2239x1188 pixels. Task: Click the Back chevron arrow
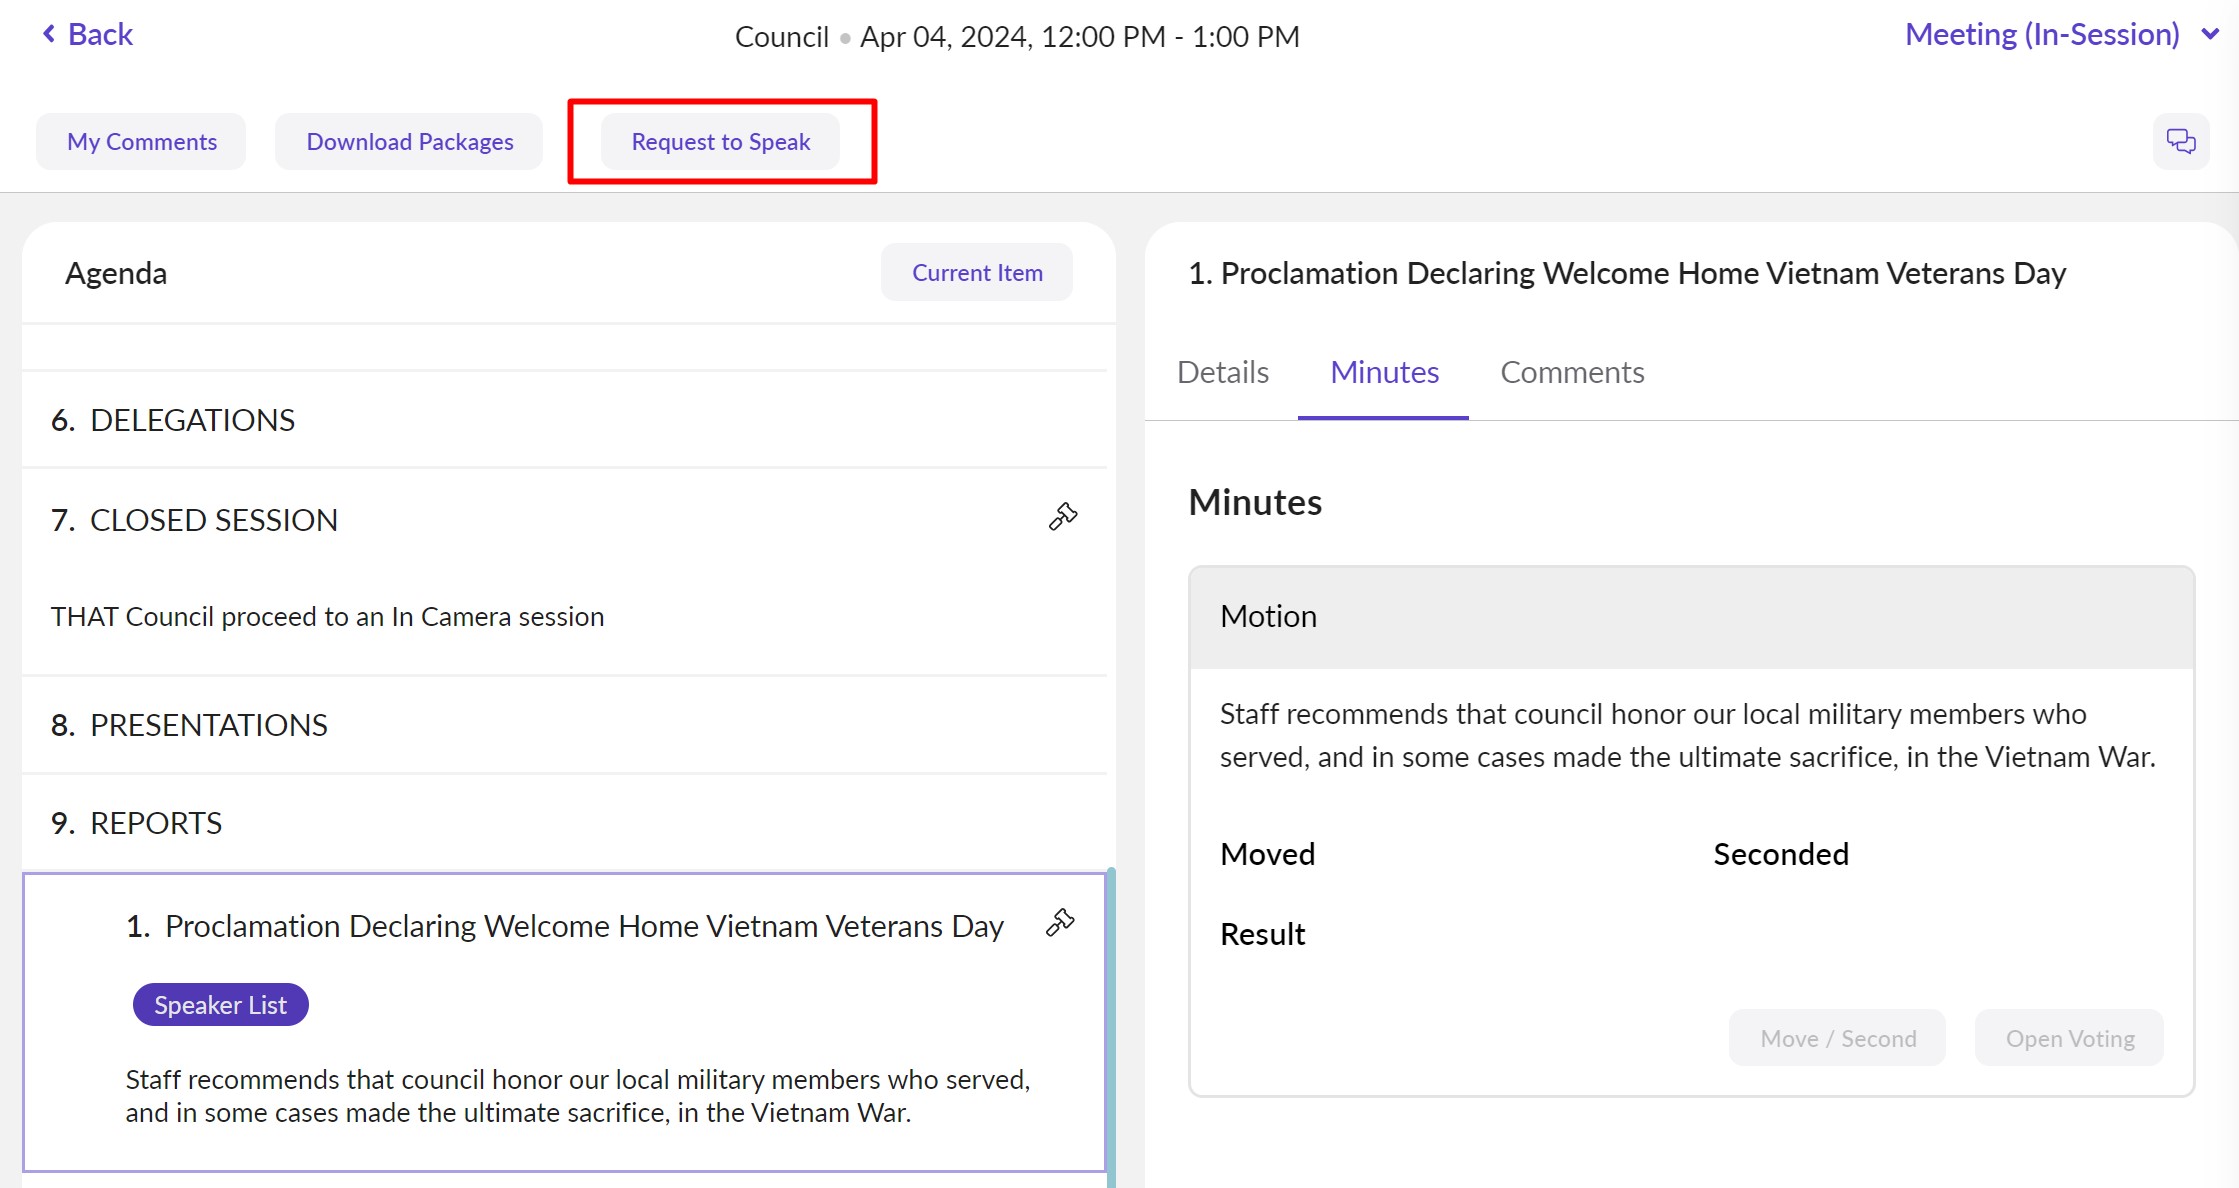click(48, 34)
